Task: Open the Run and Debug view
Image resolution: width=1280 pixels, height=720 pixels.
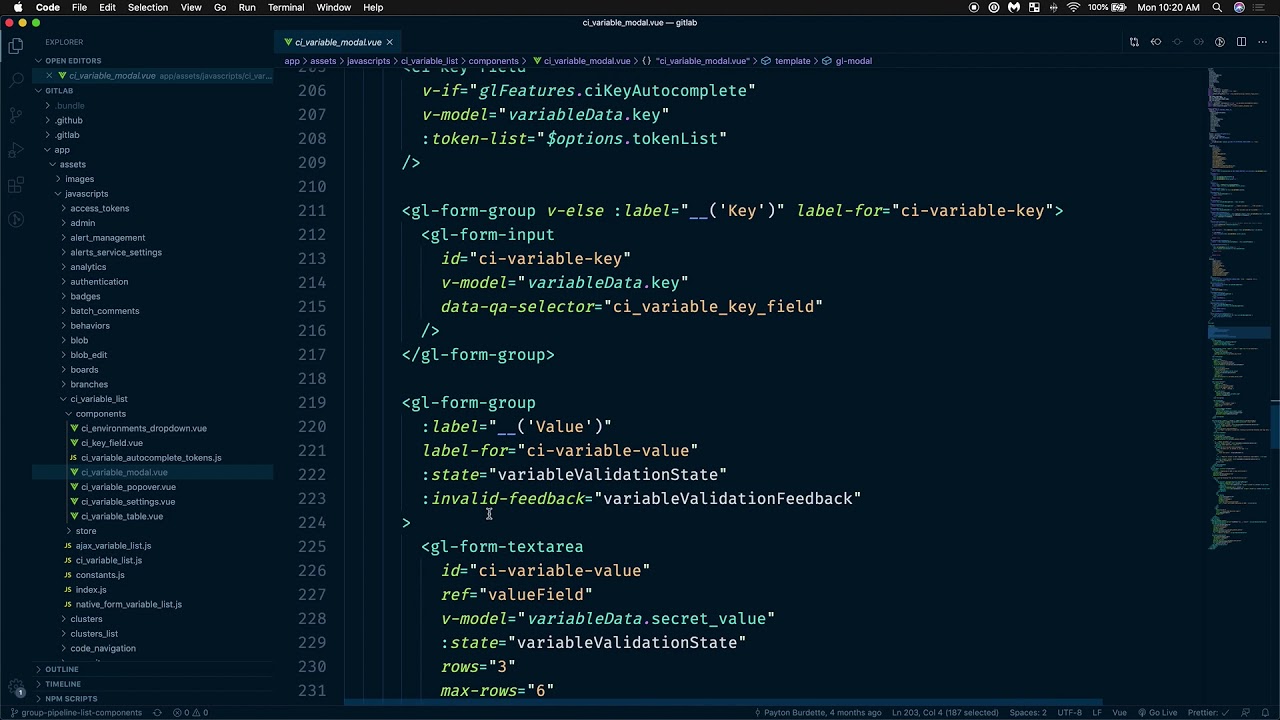Action: pos(16,150)
